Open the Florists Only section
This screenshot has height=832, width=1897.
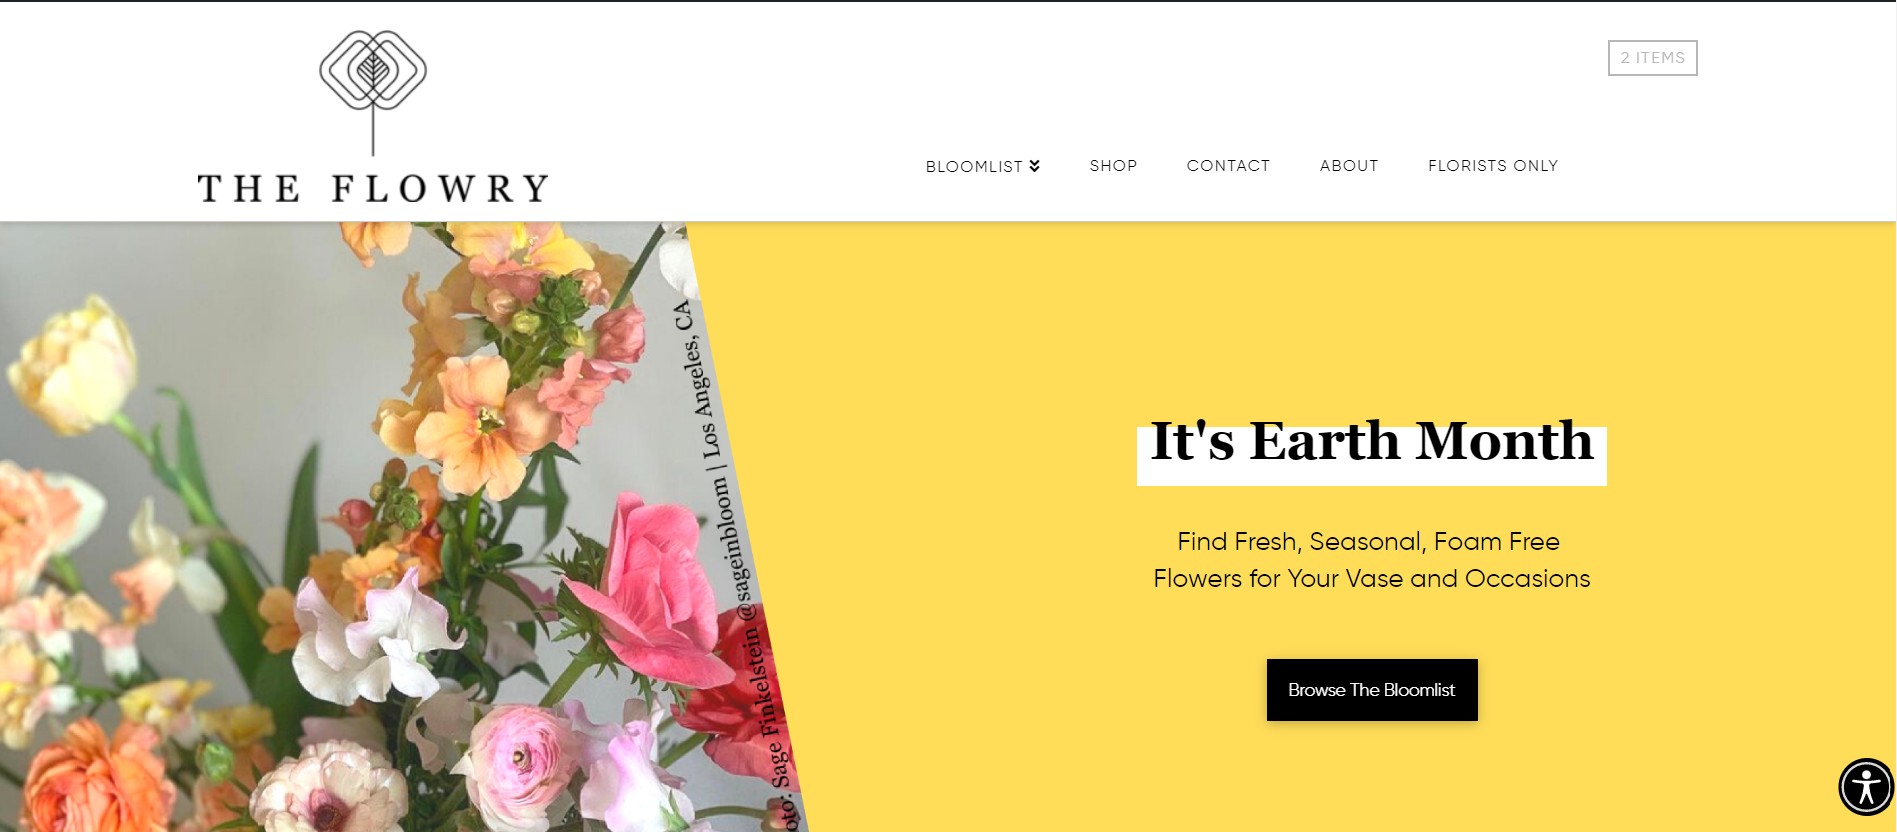[1493, 166]
